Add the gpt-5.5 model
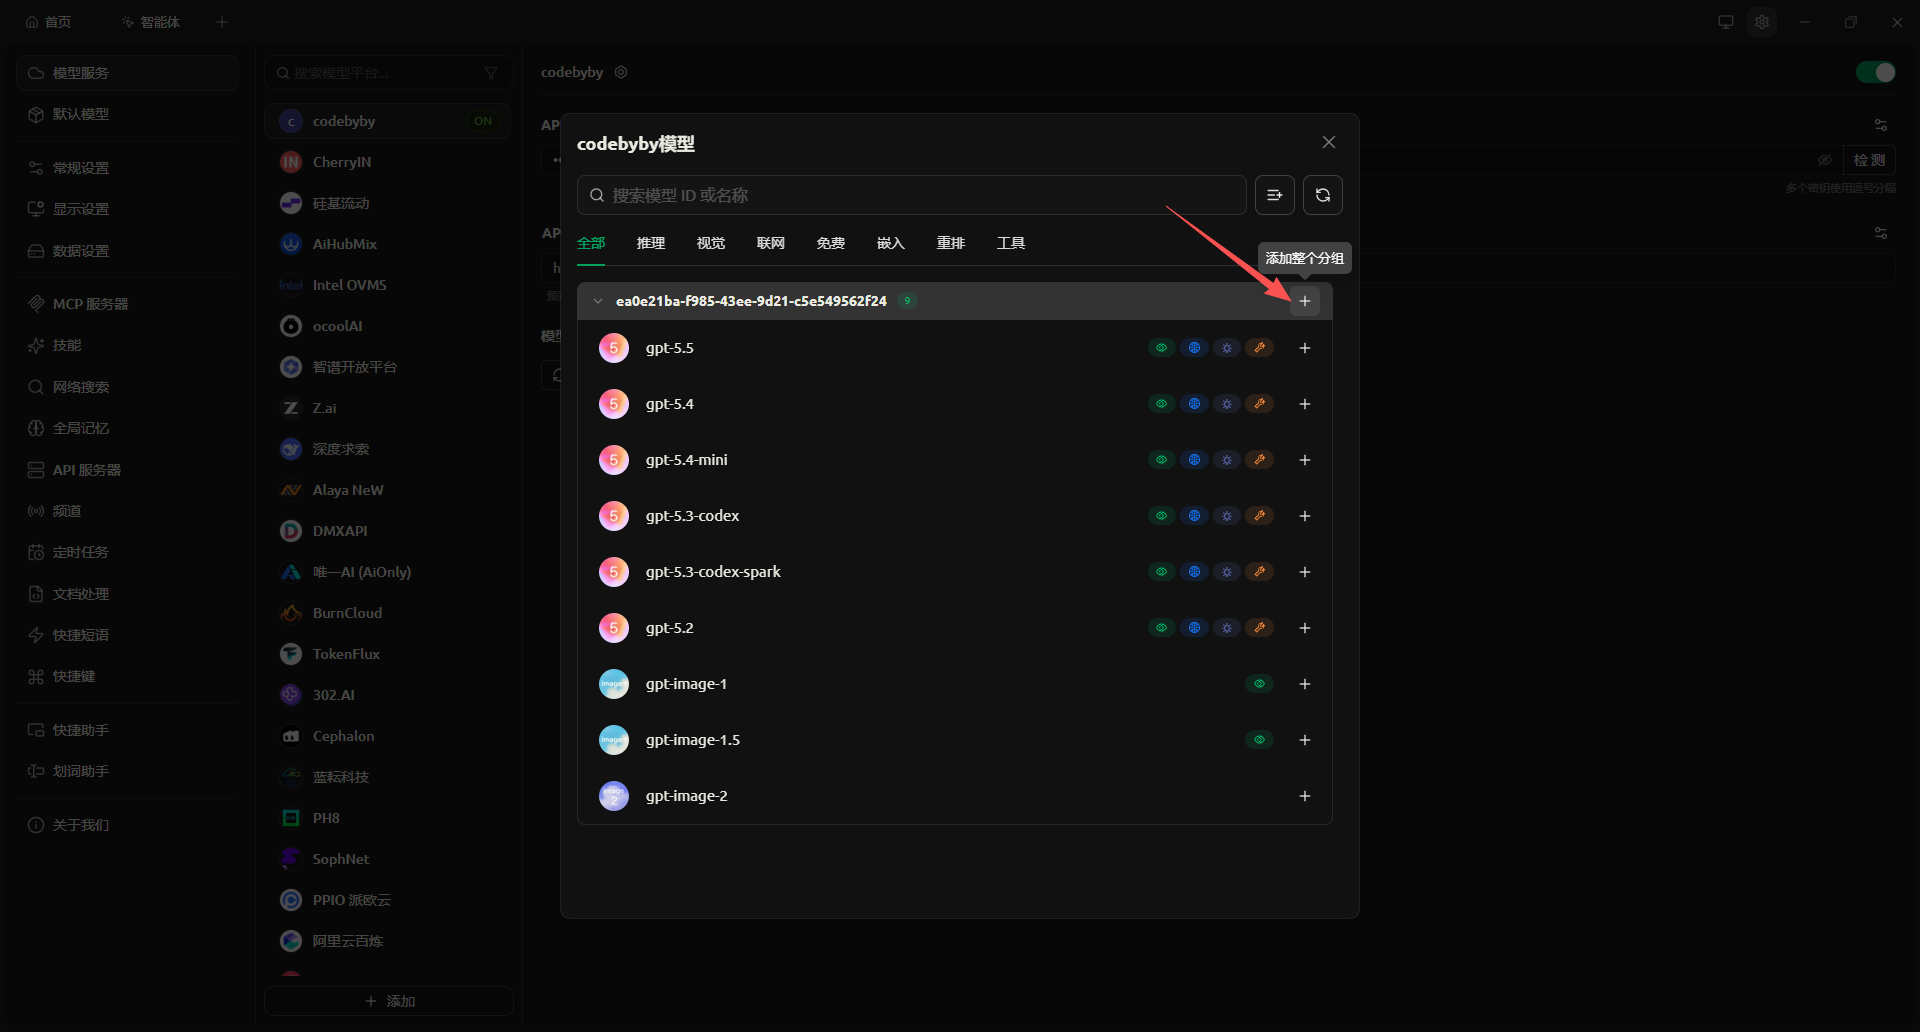Viewport: 1920px width, 1032px height. pos(1304,348)
